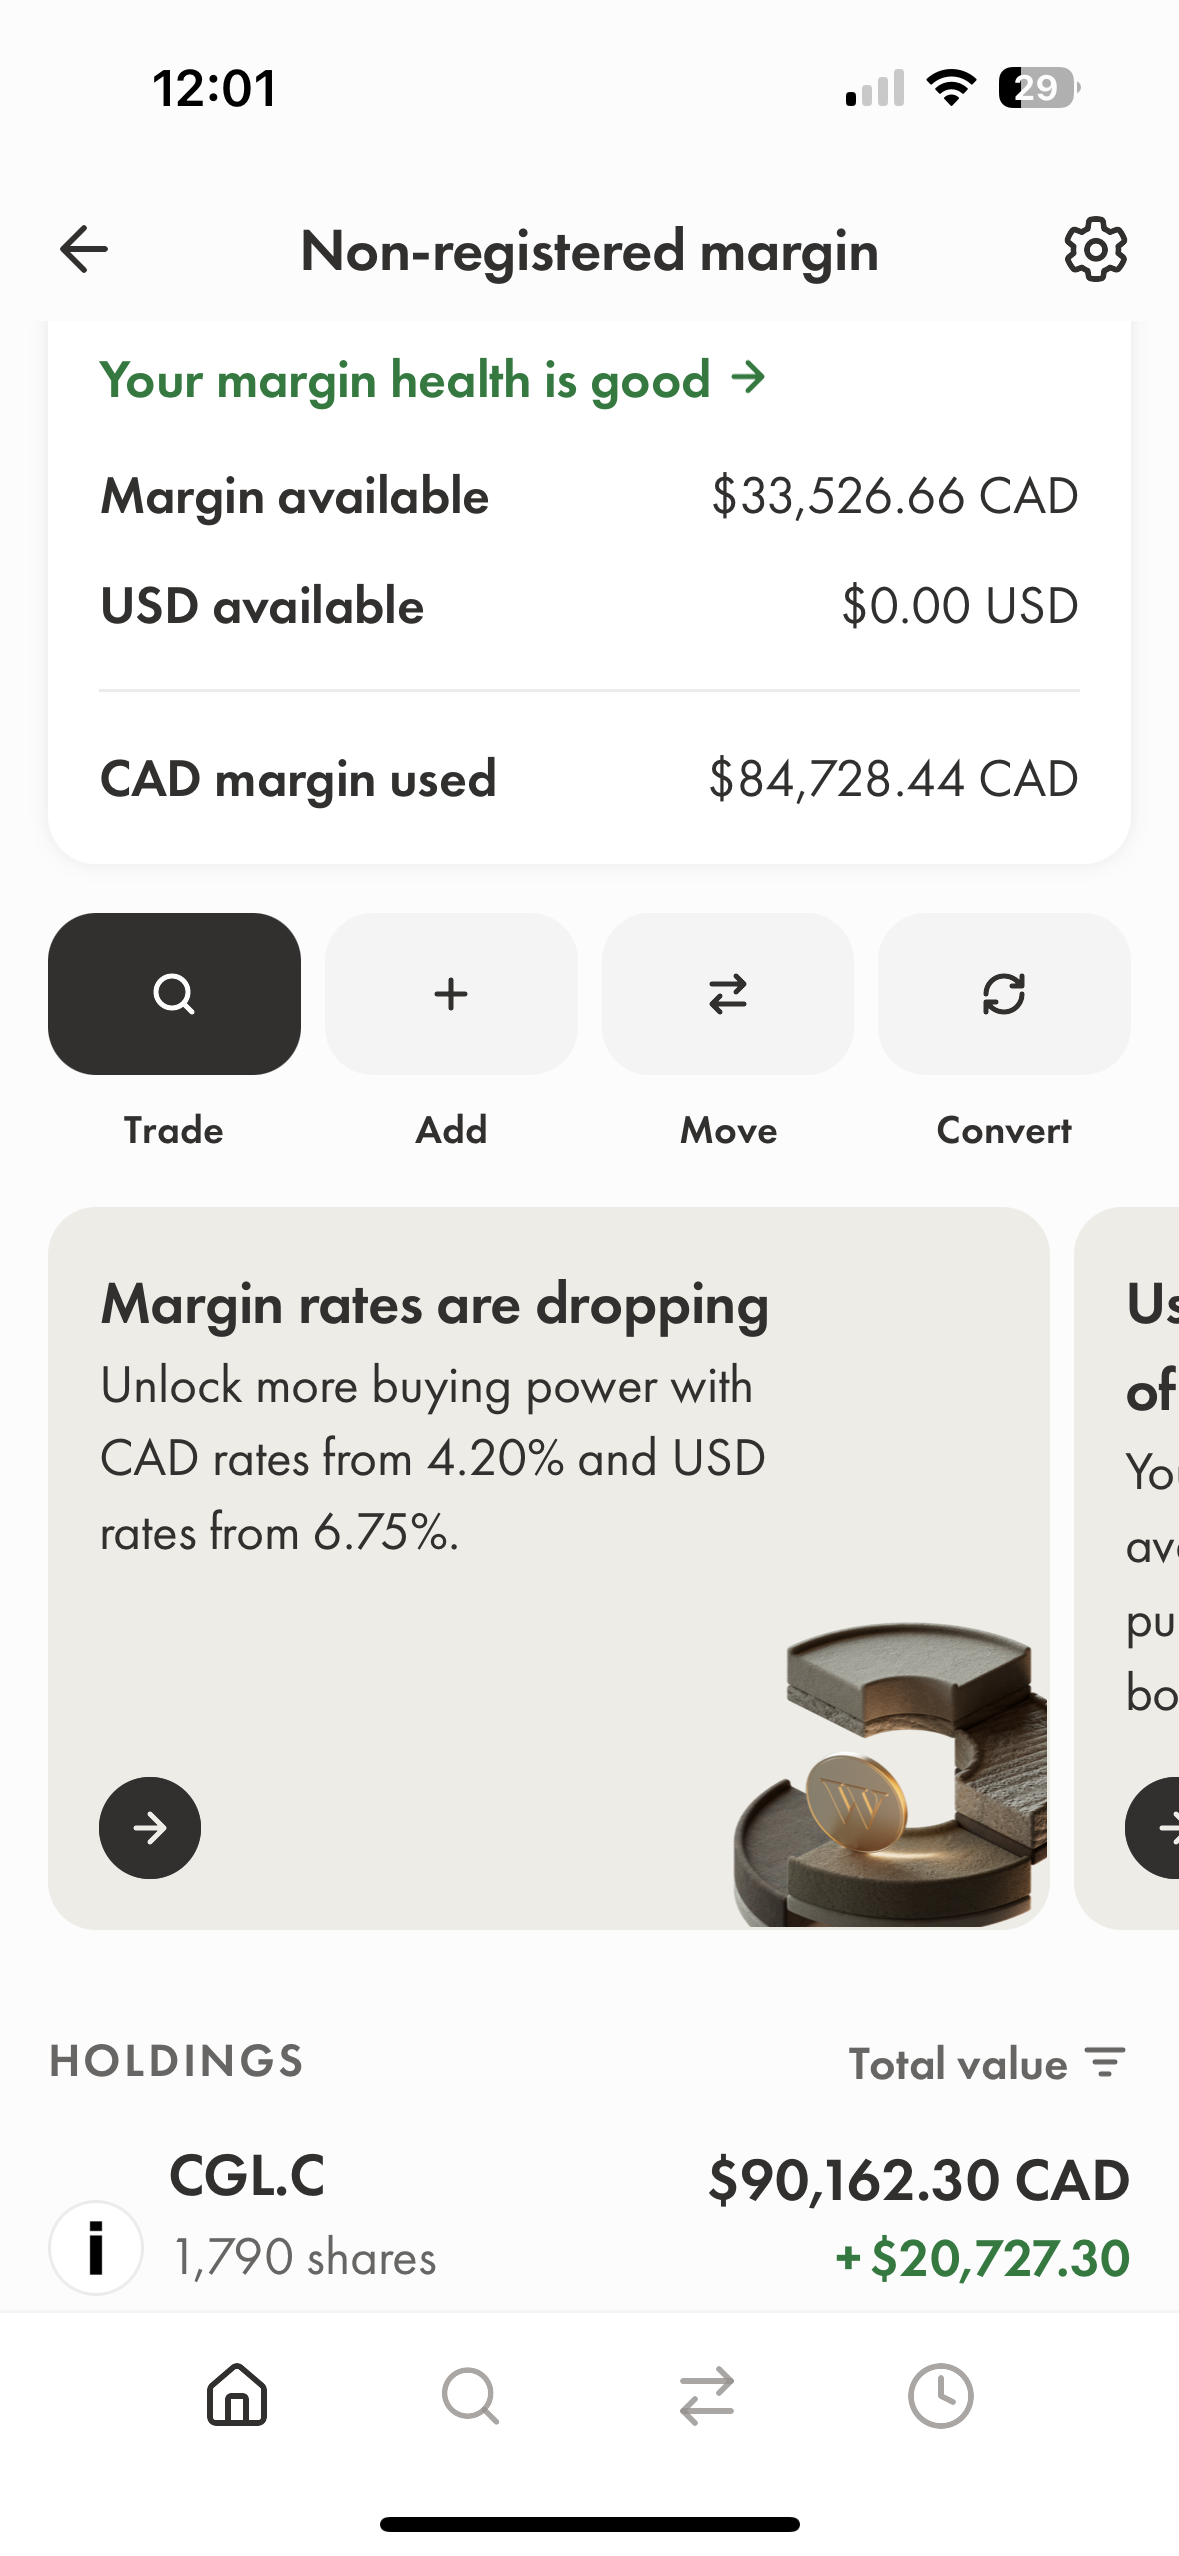Tap the CGL.C info logo icon
This screenshot has width=1179, height=2556.
coord(96,2247)
